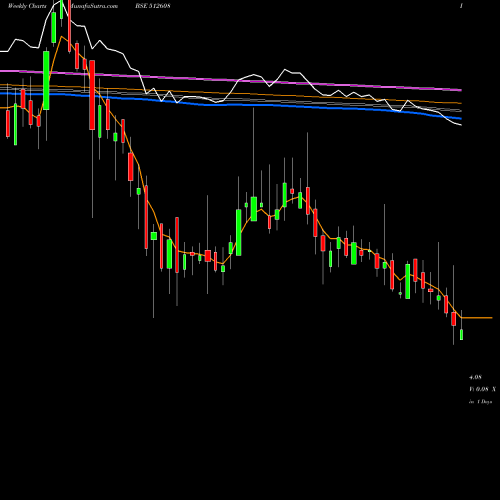Click the 'BSE 512608' symbol label
Viewport: 500px width, 500px height.
click(153, 6)
